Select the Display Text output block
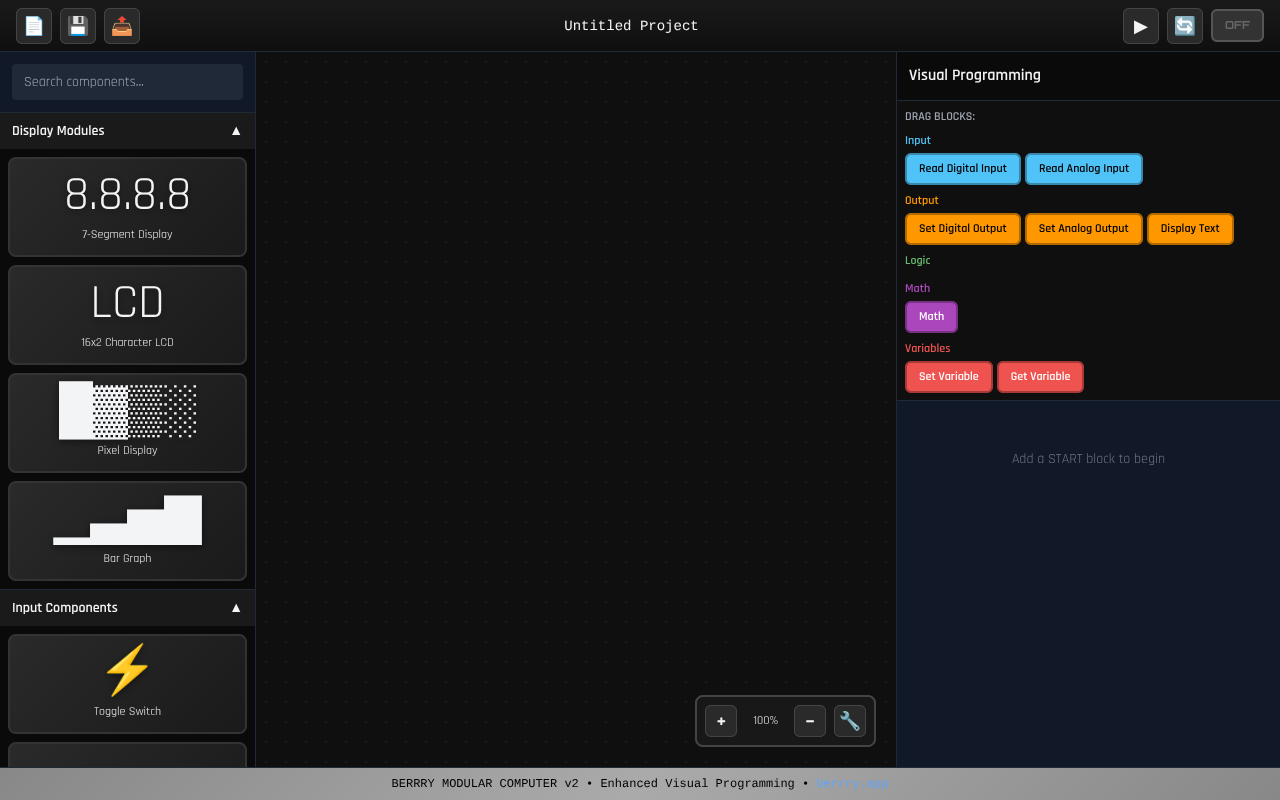Screen dimensions: 1280x800 1190,228
